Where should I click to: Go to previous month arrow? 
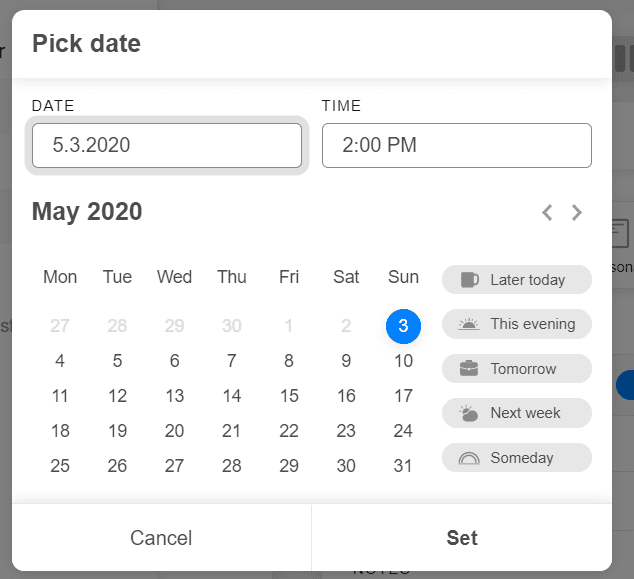pos(547,213)
